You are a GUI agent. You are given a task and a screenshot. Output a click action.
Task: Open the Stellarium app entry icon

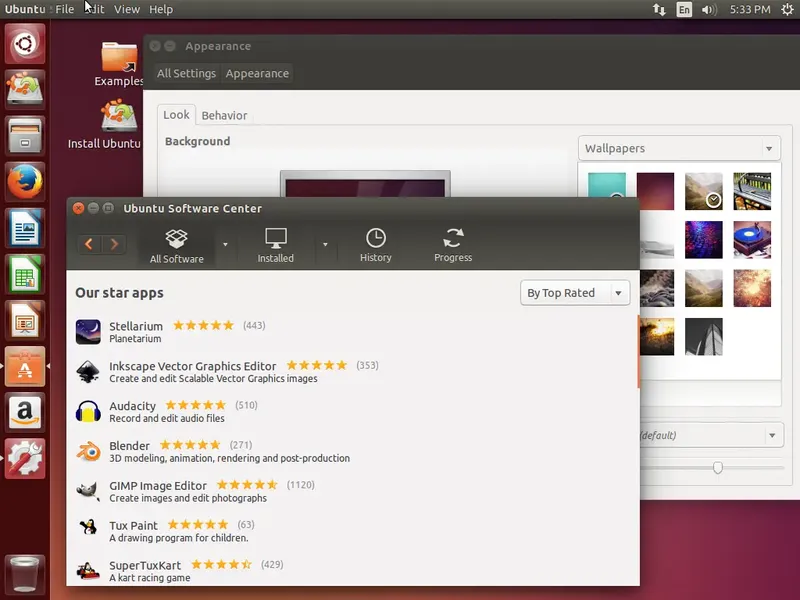(x=88, y=330)
